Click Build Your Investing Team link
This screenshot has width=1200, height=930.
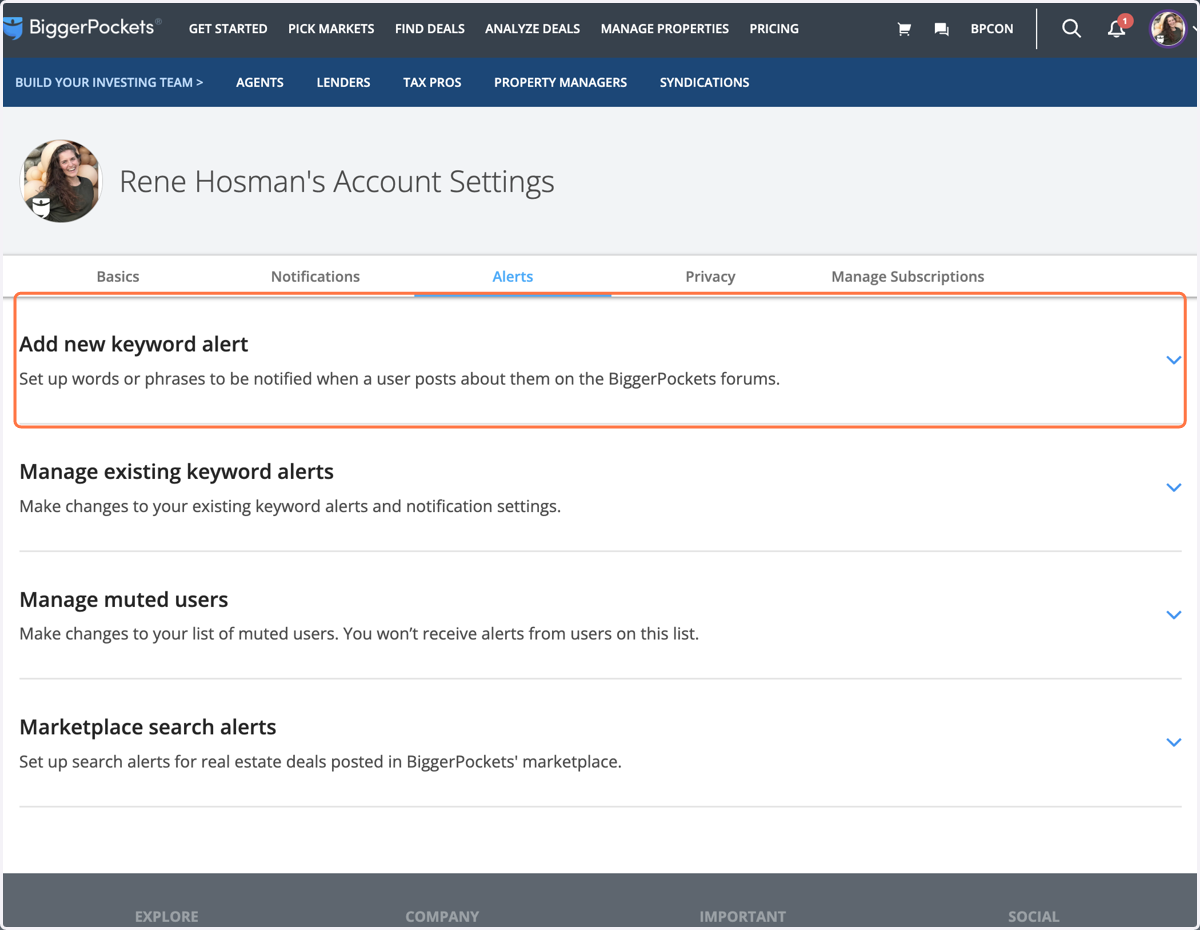coord(109,82)
